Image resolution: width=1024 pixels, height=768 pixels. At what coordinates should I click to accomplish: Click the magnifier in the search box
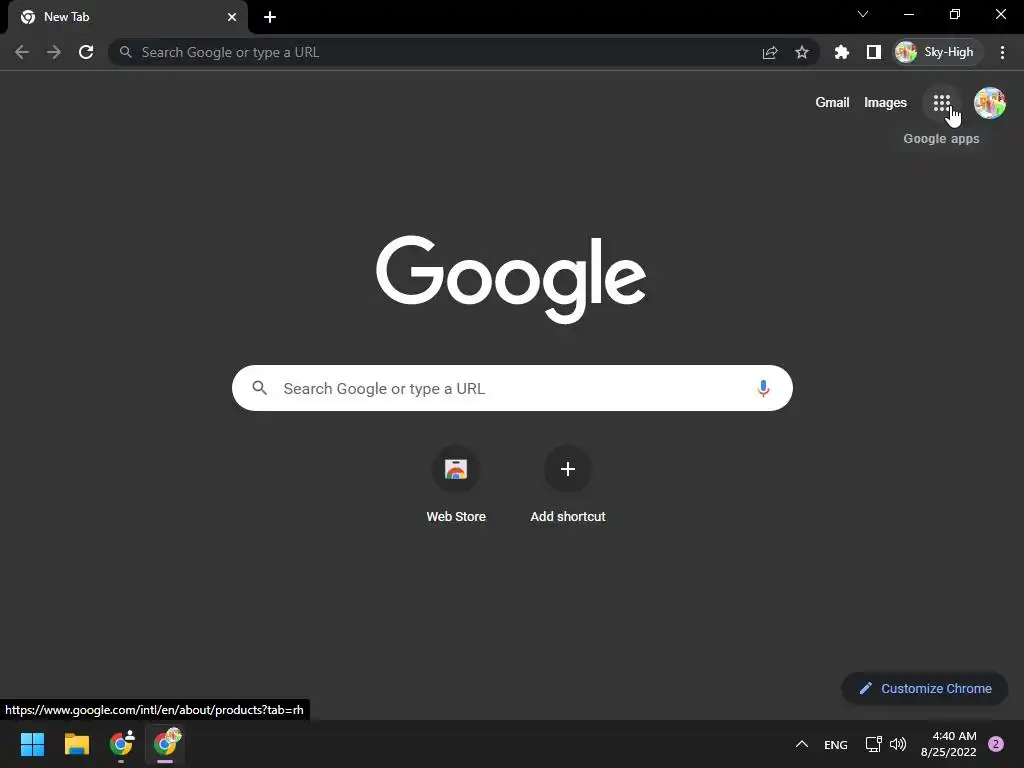click(x=259, y=388)
